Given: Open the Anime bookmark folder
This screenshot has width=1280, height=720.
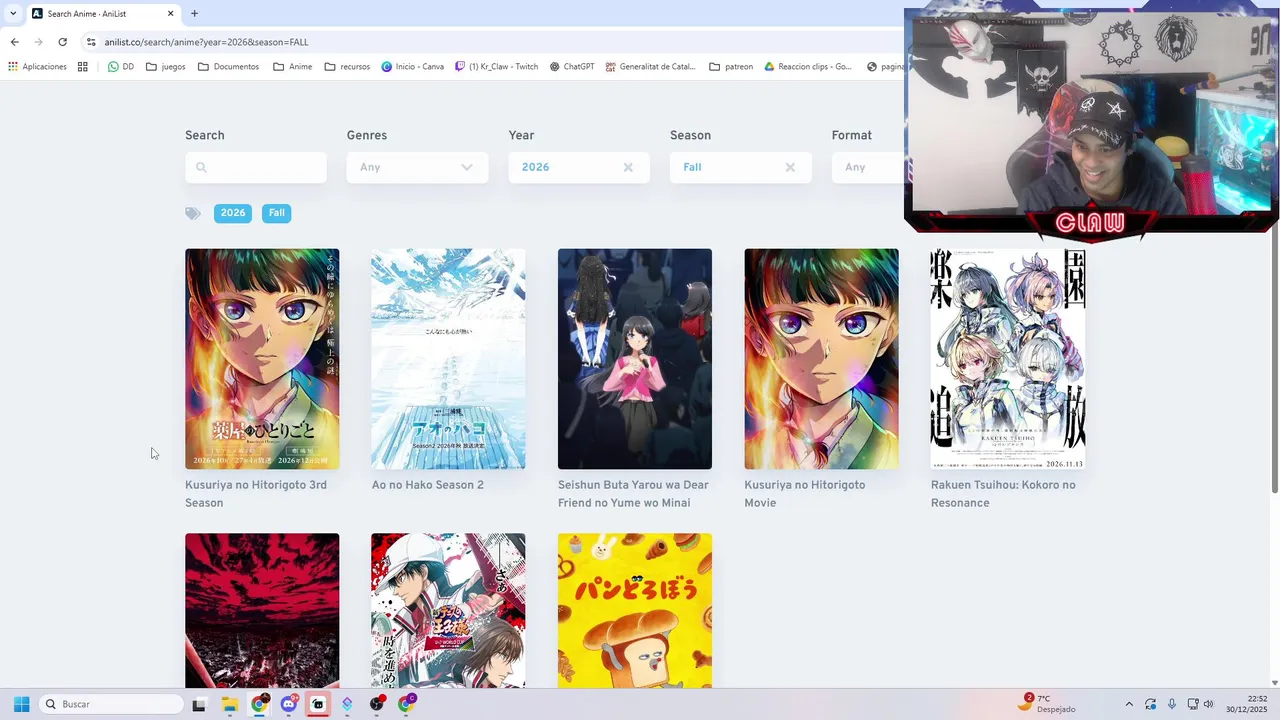Looking at the screenshot, I should point(292,67).
